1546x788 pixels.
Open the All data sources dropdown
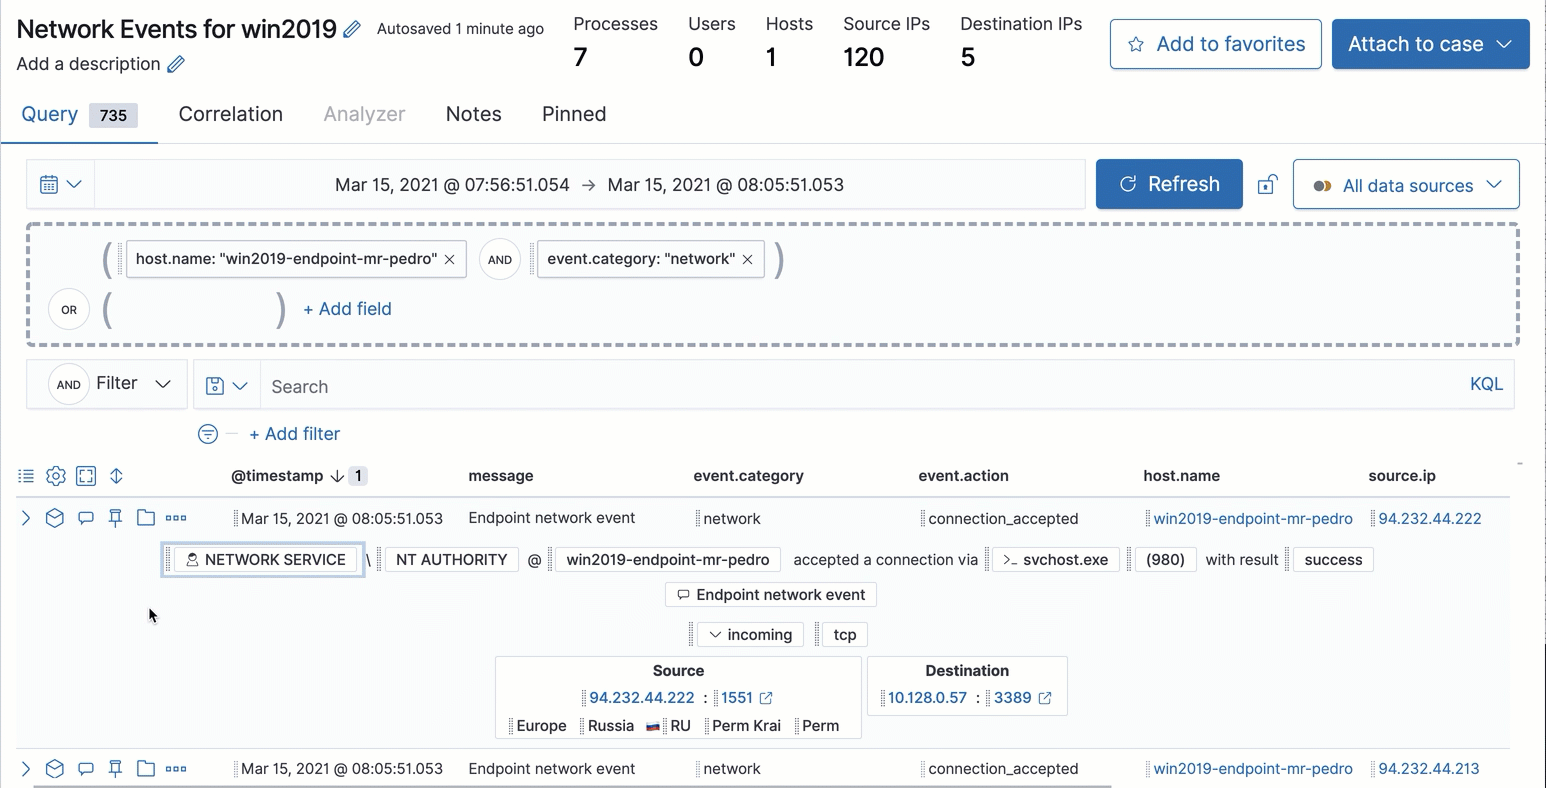[x=1406, y=184]
